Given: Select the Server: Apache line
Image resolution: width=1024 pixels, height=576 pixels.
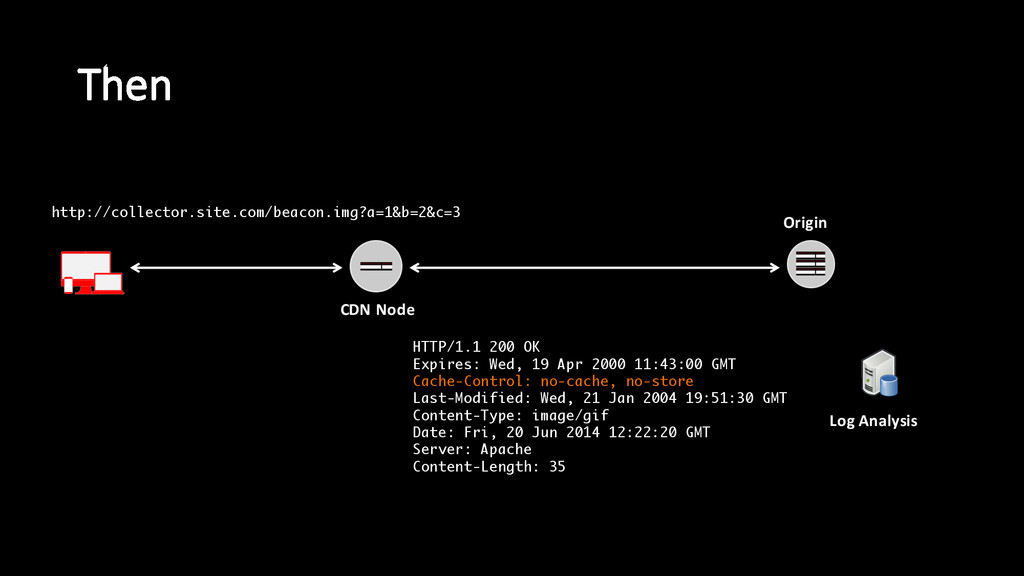Looking at the screenshot, I should point(472,449).
